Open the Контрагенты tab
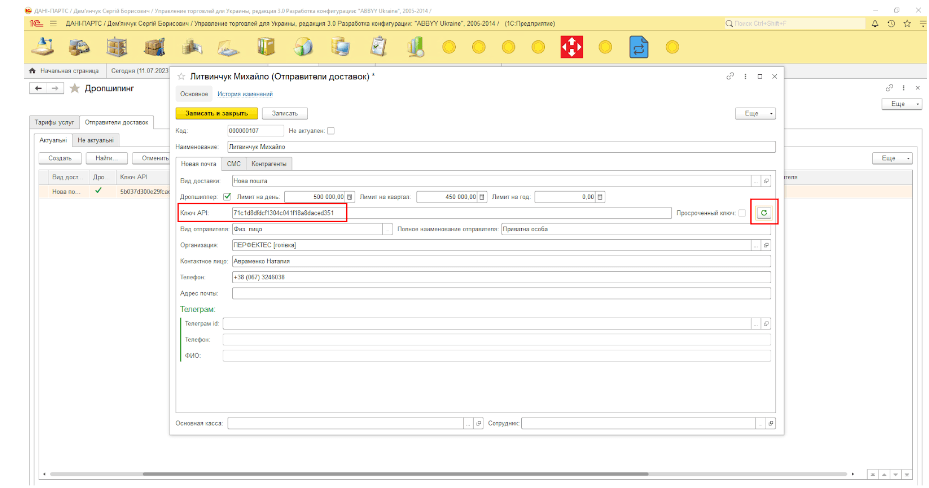This screenshot has height=488, width=929. click(x=269, y=164)
